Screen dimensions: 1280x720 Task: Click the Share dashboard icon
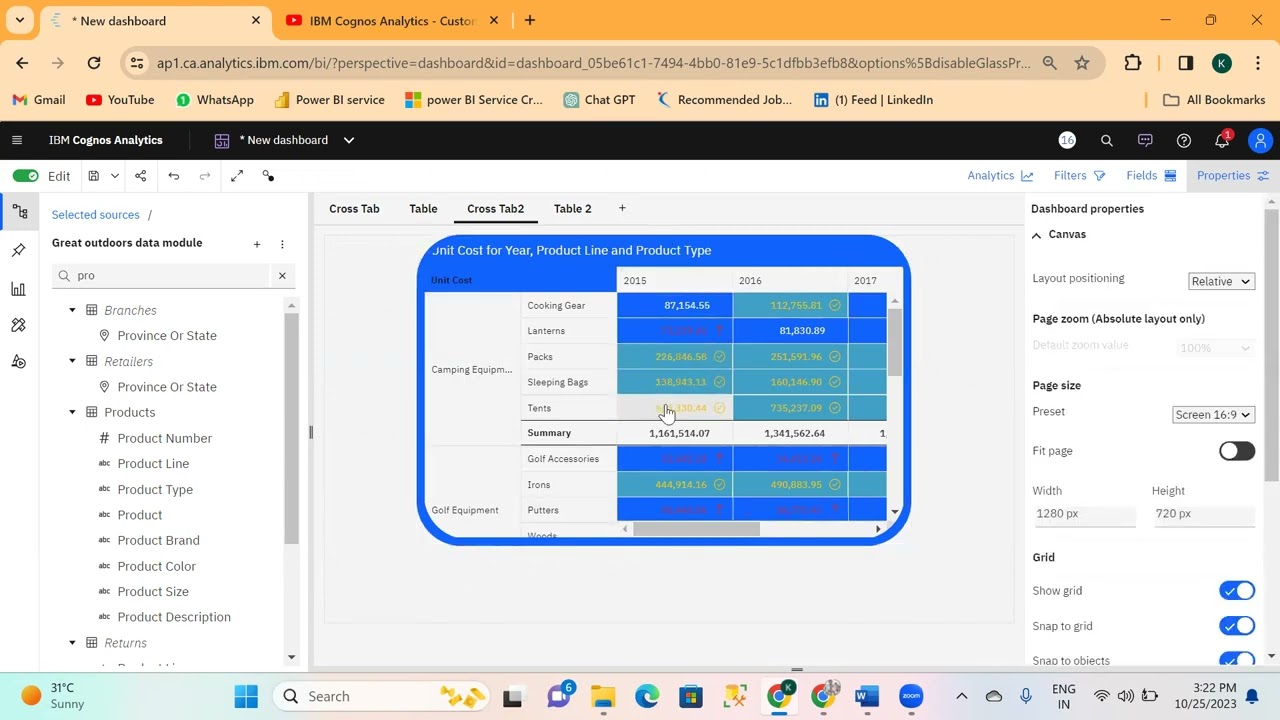141,176
